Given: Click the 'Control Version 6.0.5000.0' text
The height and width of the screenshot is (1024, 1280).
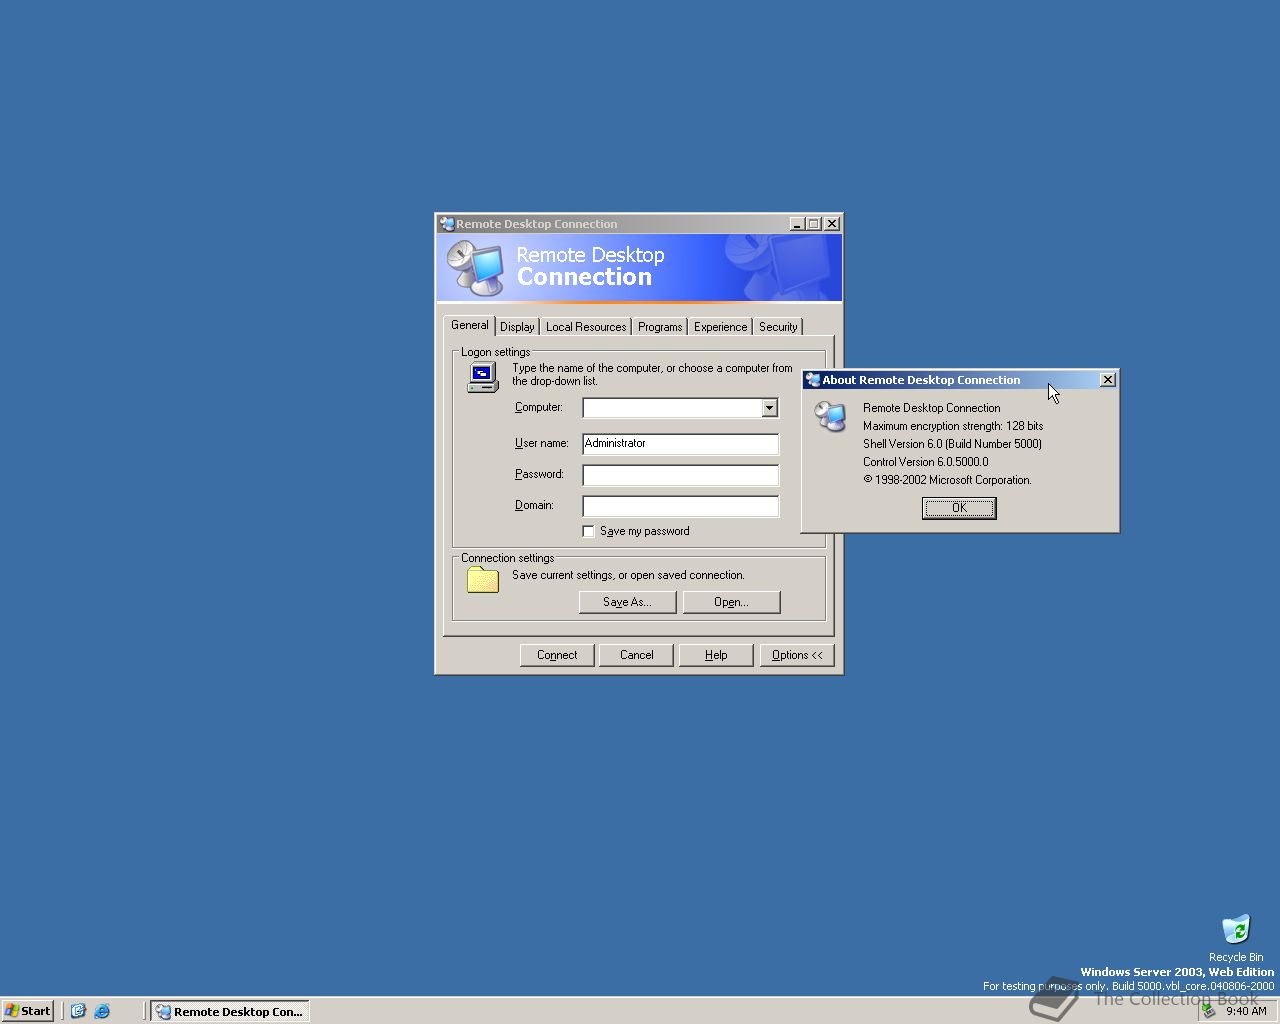Looking at the screenshot, I should [925, 462].
